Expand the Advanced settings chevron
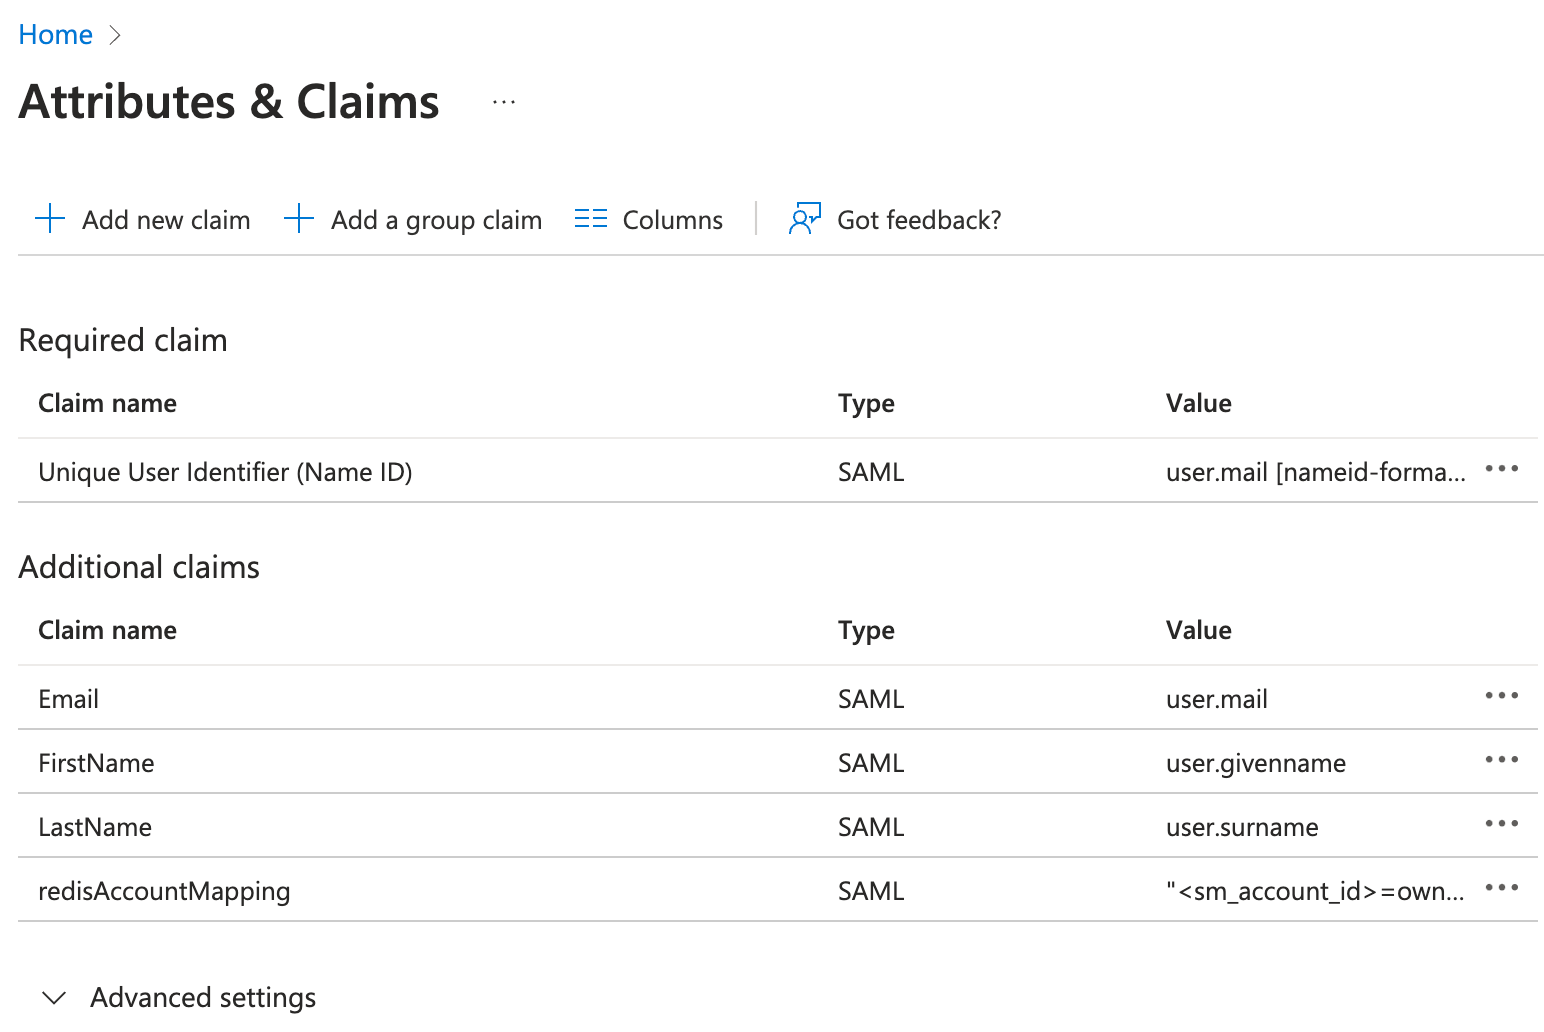The height and width of the screenshot is (1032, 1544). (x=54, y=998)
